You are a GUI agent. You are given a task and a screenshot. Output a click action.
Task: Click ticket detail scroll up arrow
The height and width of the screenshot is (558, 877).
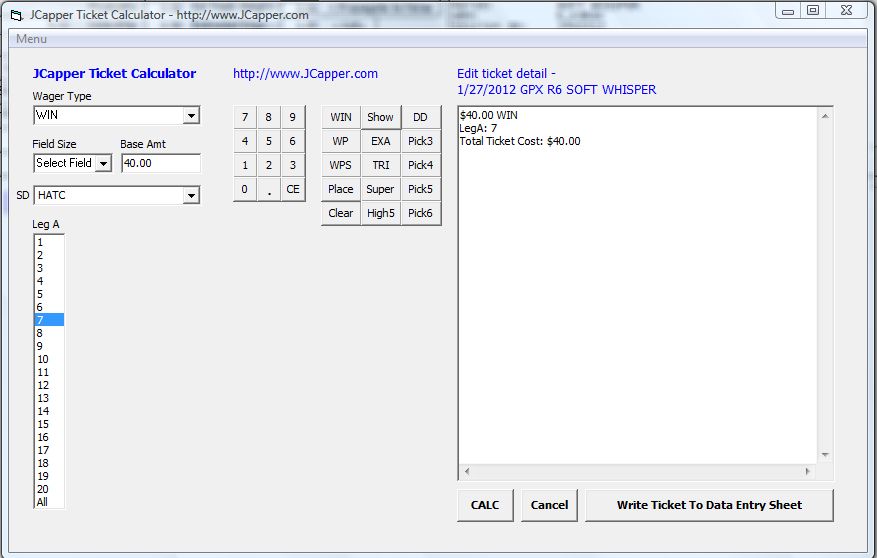click(x=825, y=116)
